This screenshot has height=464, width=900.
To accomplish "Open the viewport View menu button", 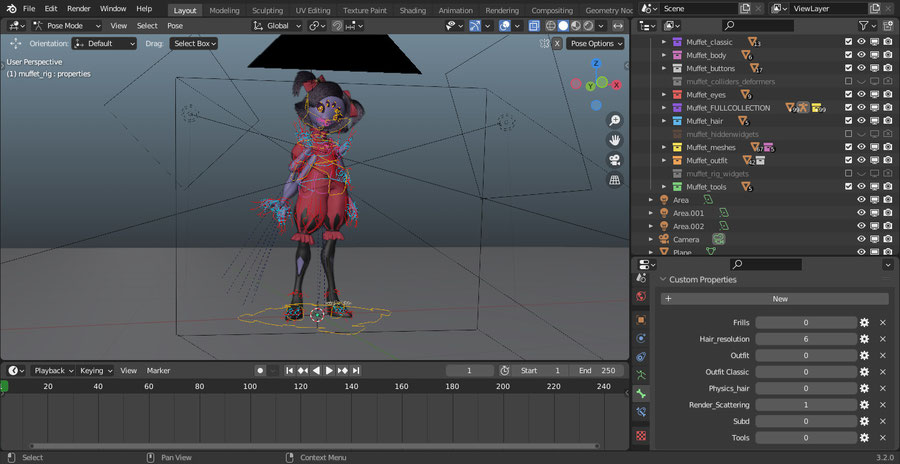I will pyautogui.click(x=119, y=26).
